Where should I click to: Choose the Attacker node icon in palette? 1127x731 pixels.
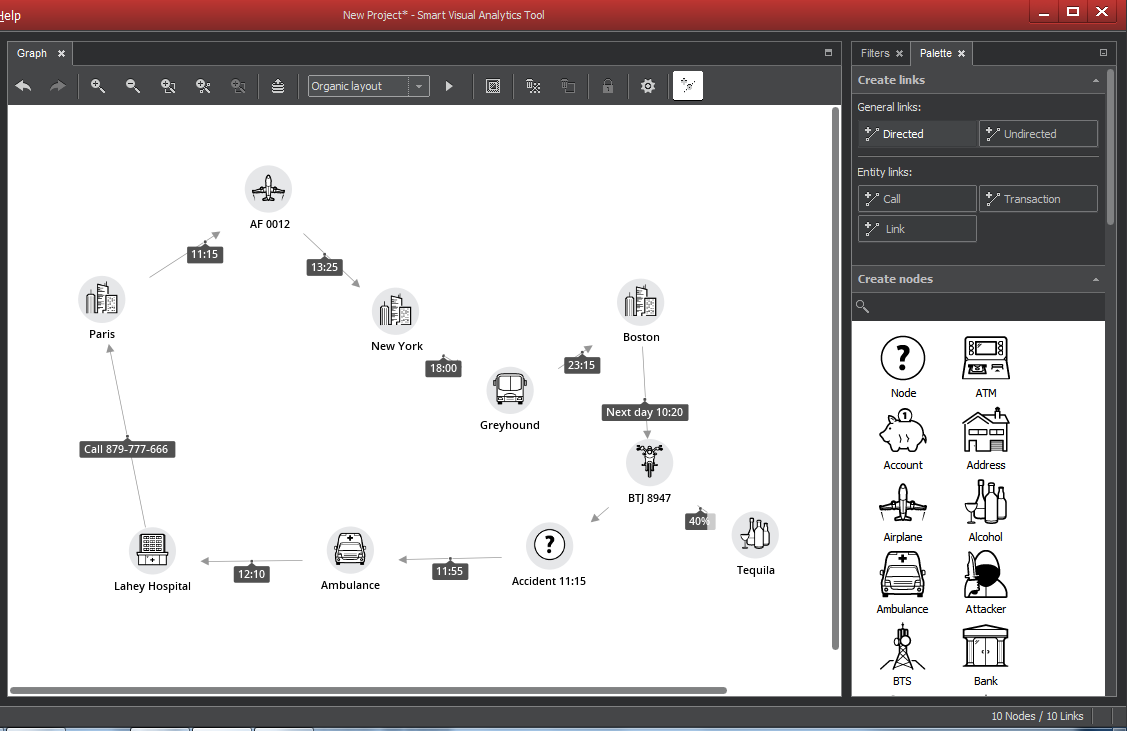click(x=985, y=575)
